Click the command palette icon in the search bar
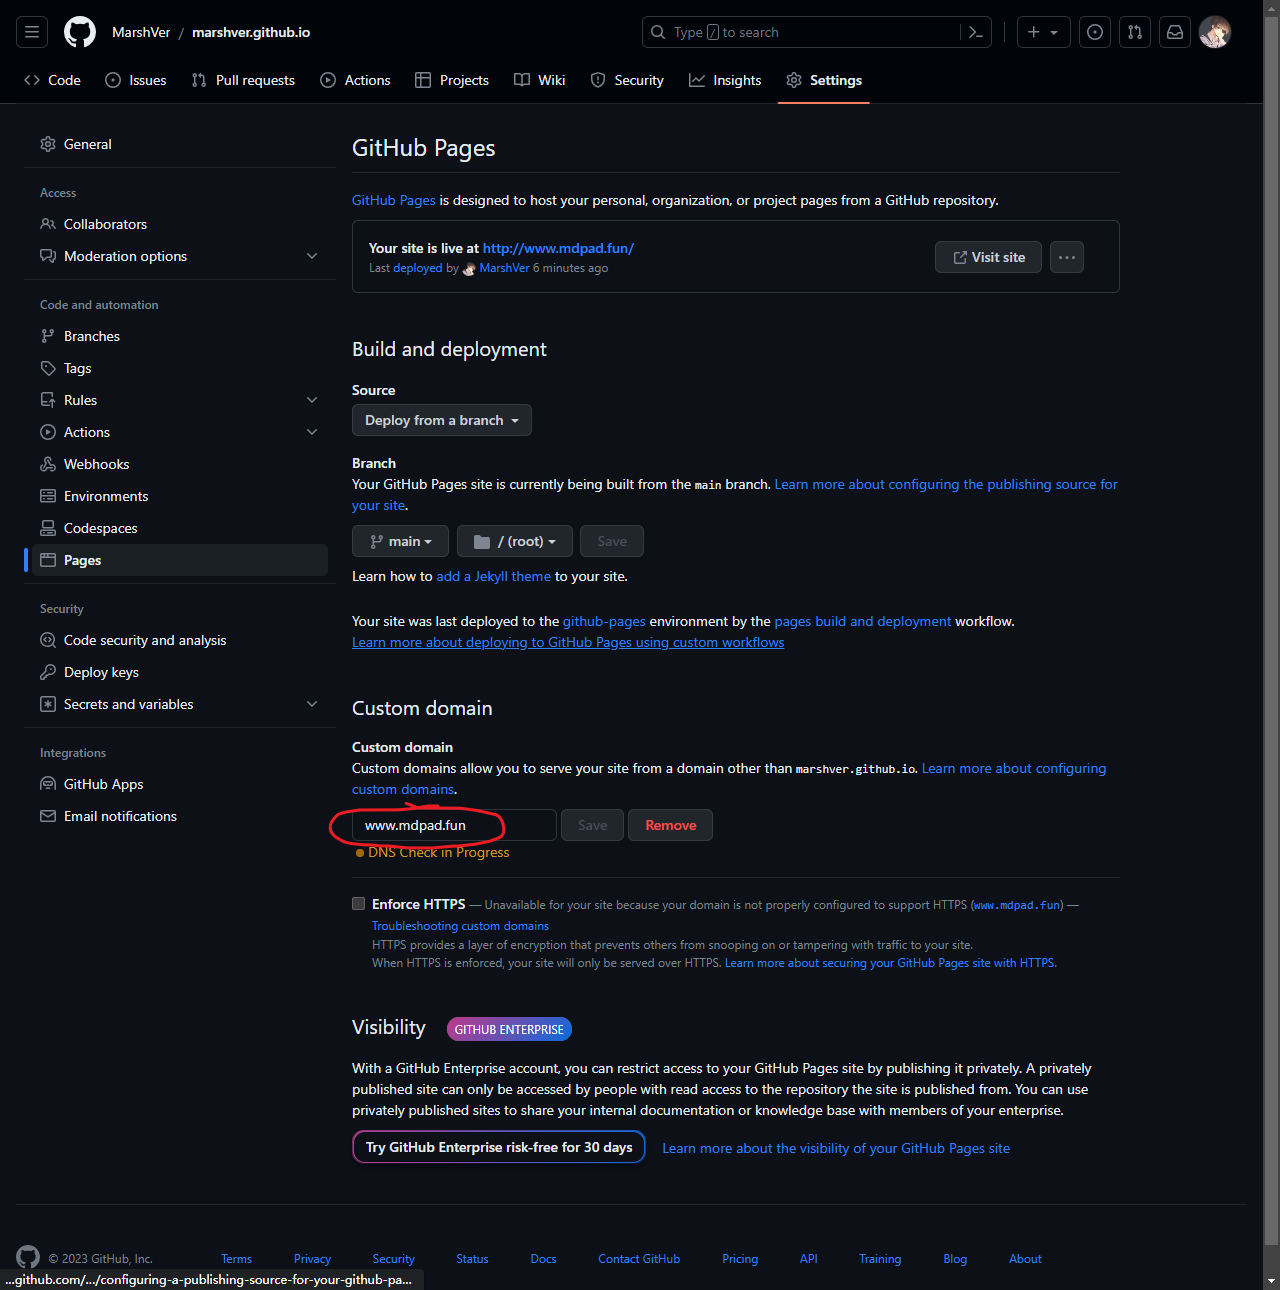This screenshot has width=1280, height=1290. 975,31
